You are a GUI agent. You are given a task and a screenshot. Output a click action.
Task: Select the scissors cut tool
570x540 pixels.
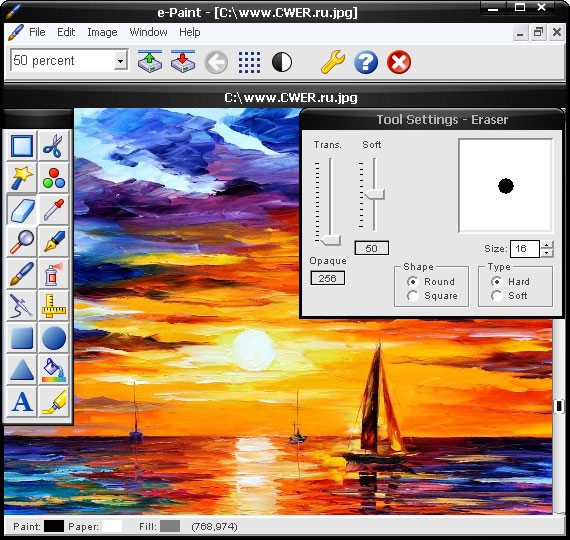point(53,146)
